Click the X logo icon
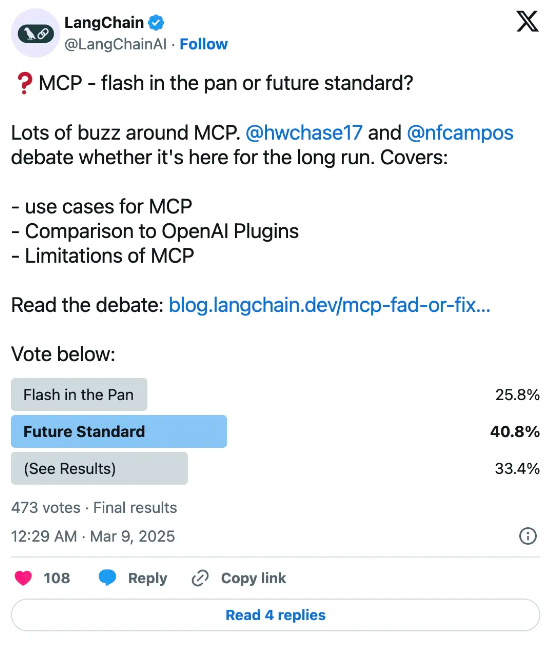The width and height of the screenshot is (554, 645). (x=527, y=21)
